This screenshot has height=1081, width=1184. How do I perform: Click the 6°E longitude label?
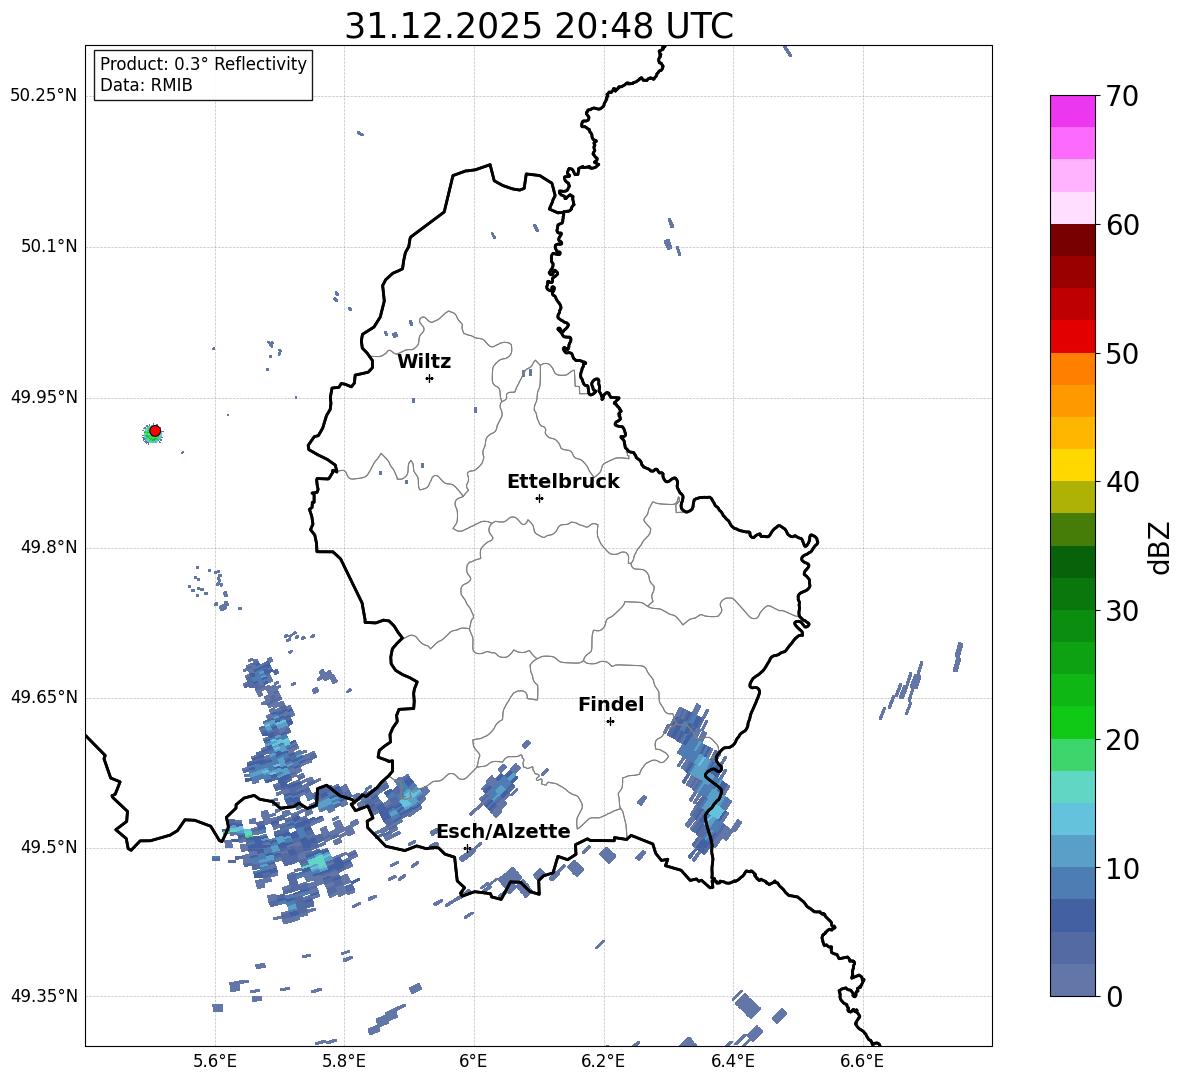tap(474, 1062)
